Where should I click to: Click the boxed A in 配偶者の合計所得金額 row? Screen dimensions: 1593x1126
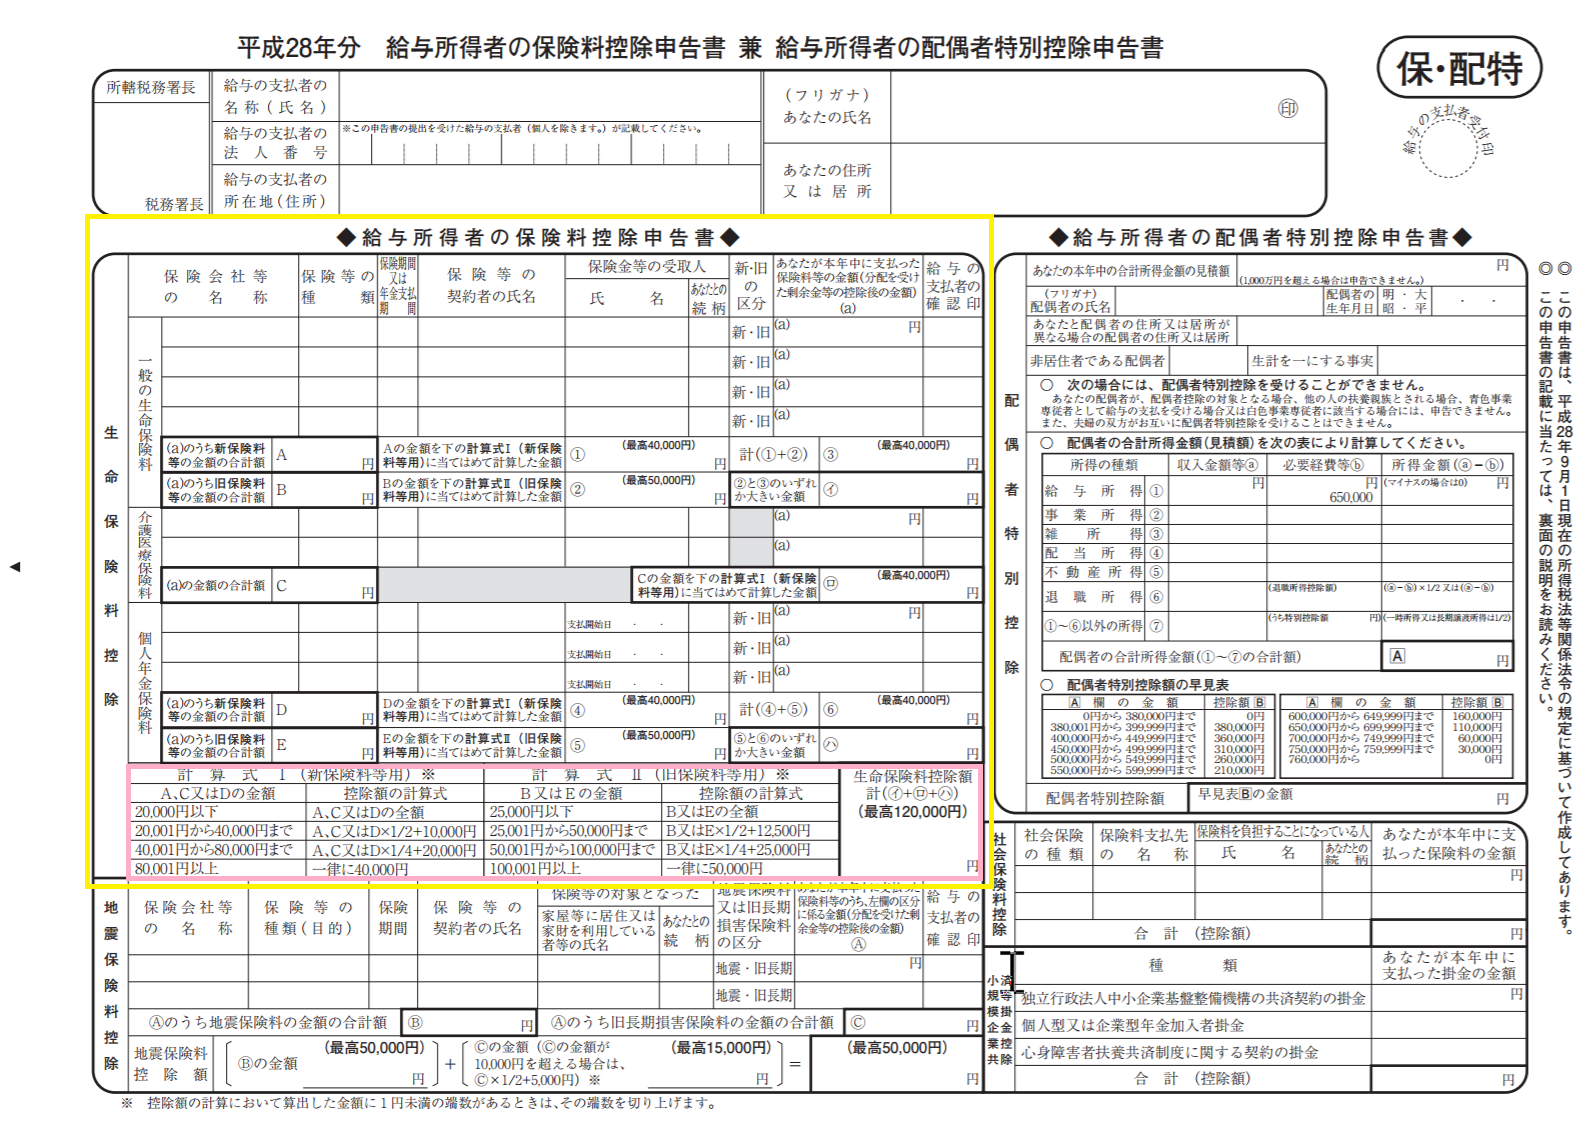pos(1397,656)
